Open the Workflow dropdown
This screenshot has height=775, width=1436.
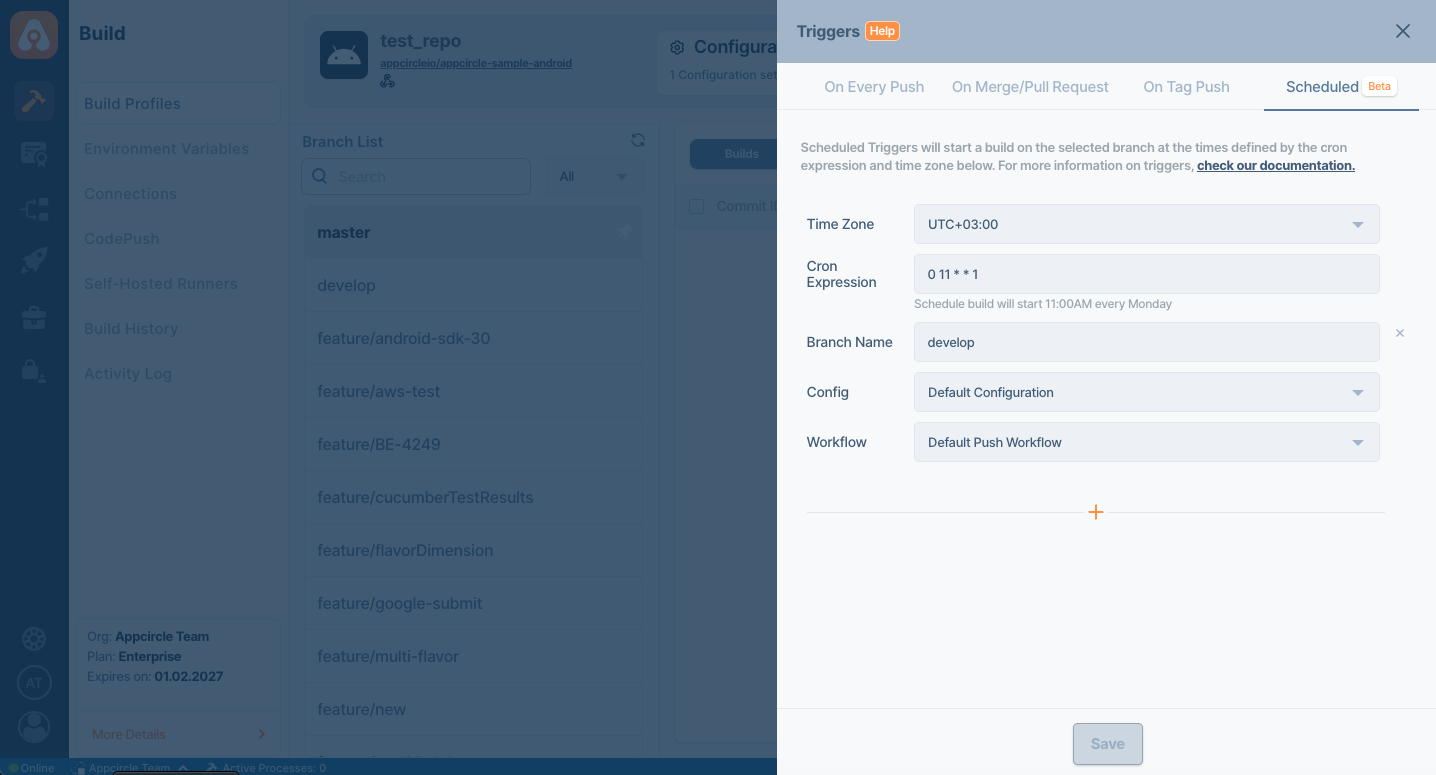tap(1147, 442)
